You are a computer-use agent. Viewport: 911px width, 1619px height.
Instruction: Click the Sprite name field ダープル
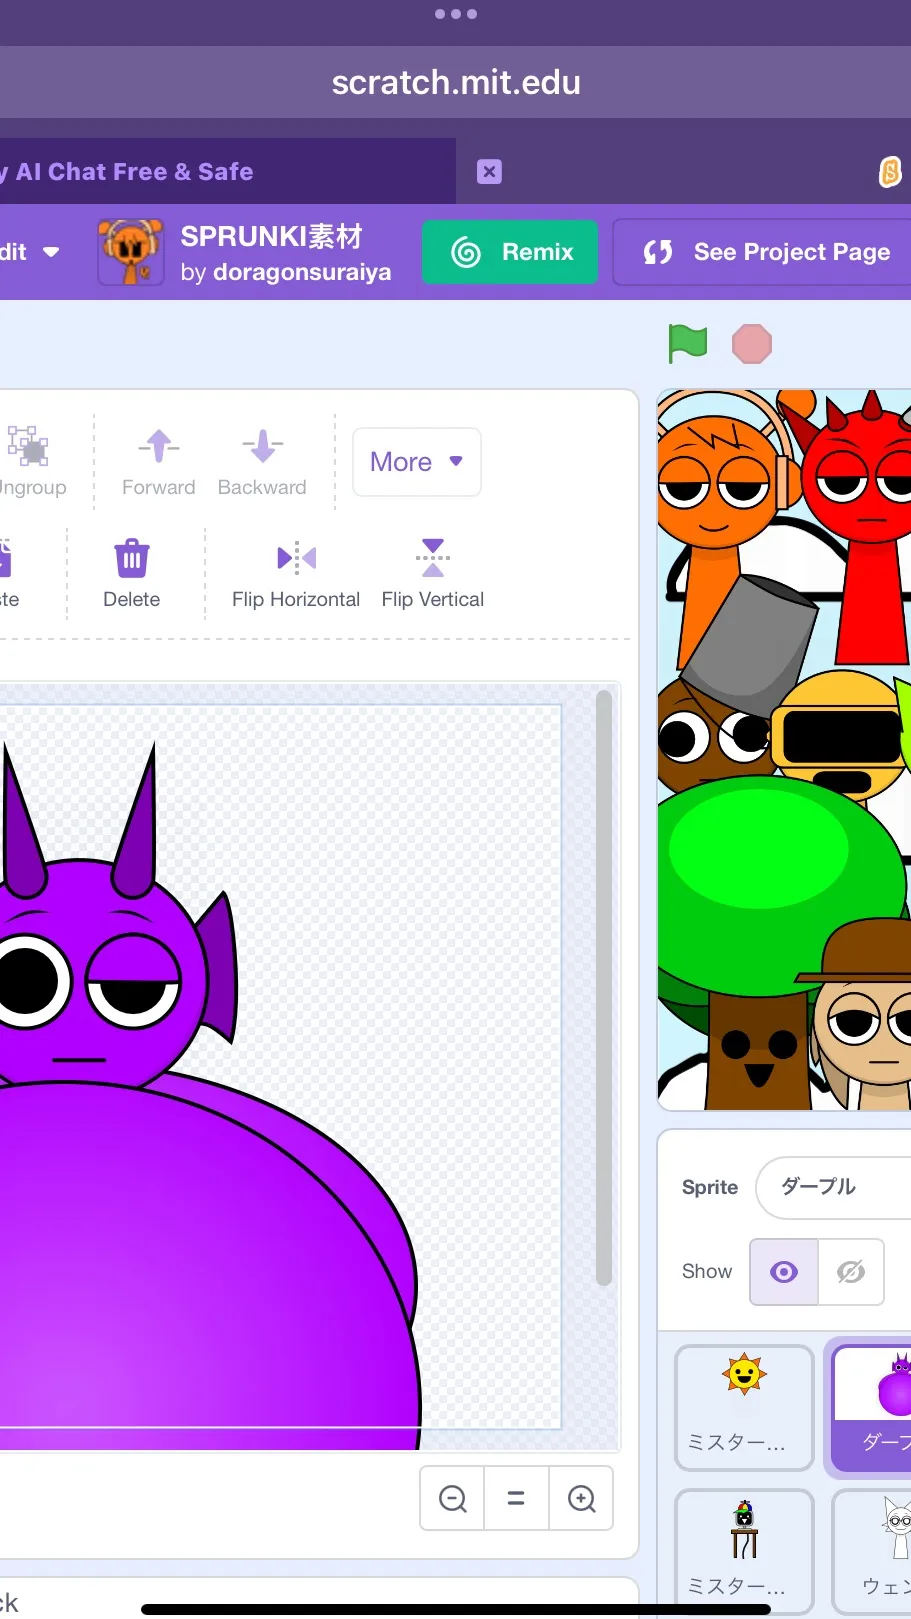(x=834, y=1188)
